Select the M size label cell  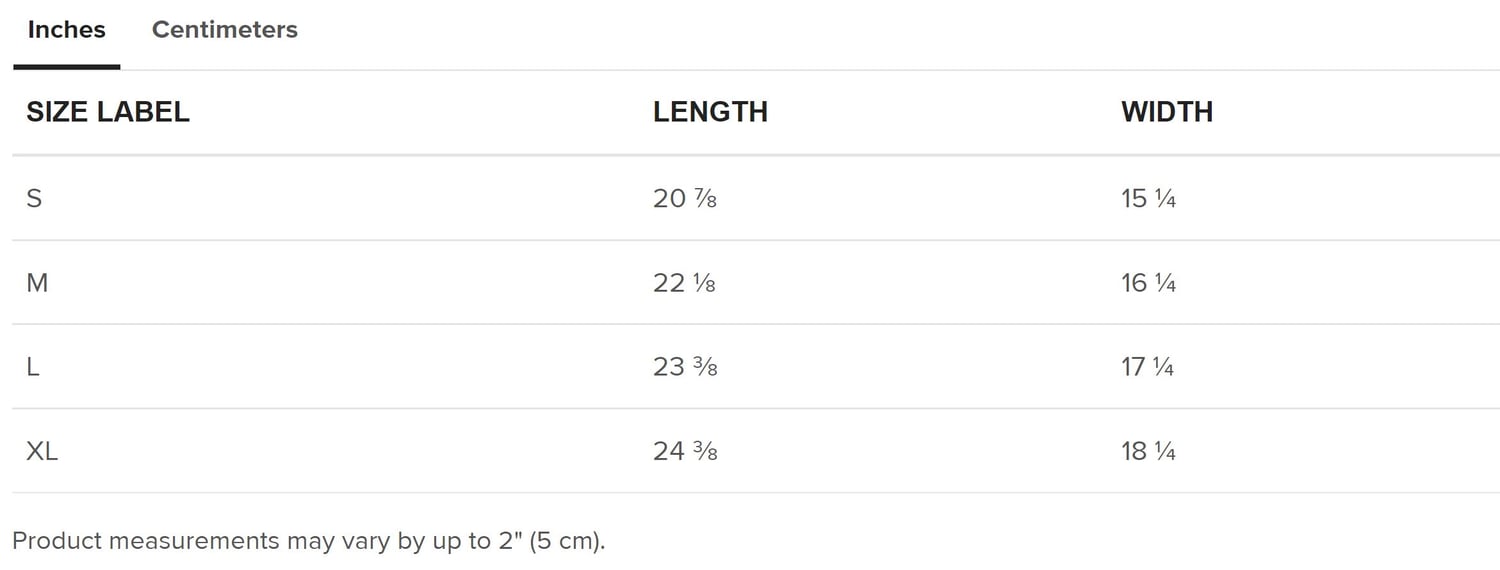(x=37, y=283)
